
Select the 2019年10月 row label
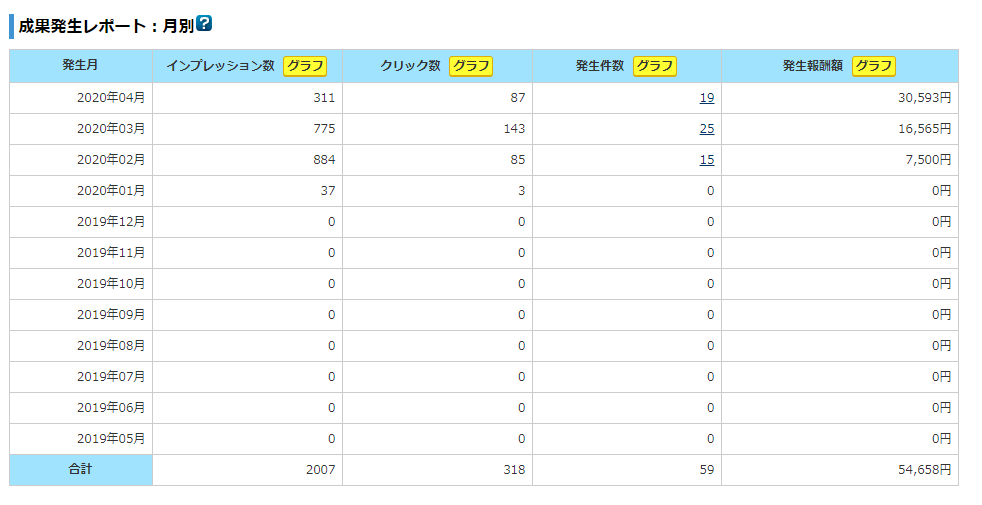coord(111,284)
